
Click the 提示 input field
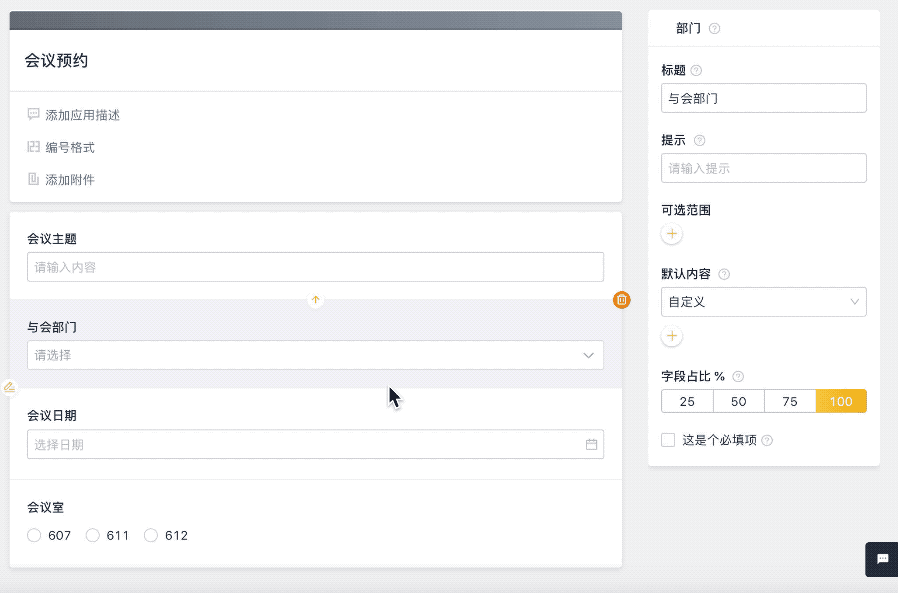763,168
